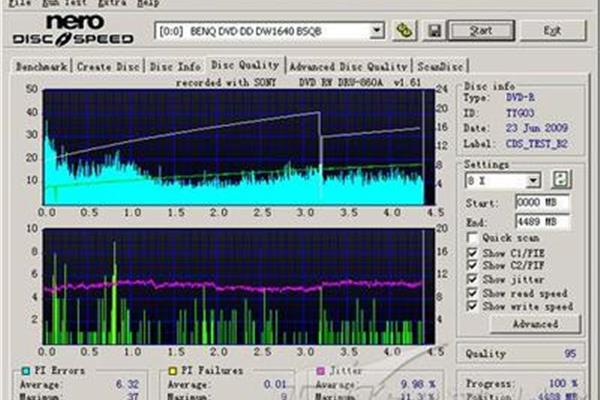Click the PI Errors graph area

(x=239, y=147)
